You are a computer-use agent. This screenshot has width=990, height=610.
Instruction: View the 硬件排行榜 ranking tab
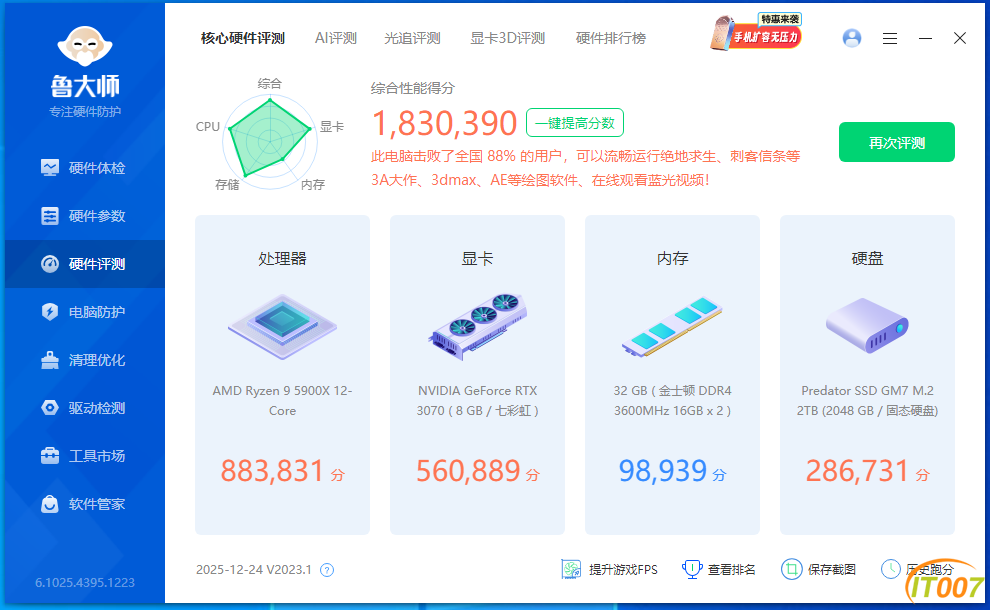[610, 38]
